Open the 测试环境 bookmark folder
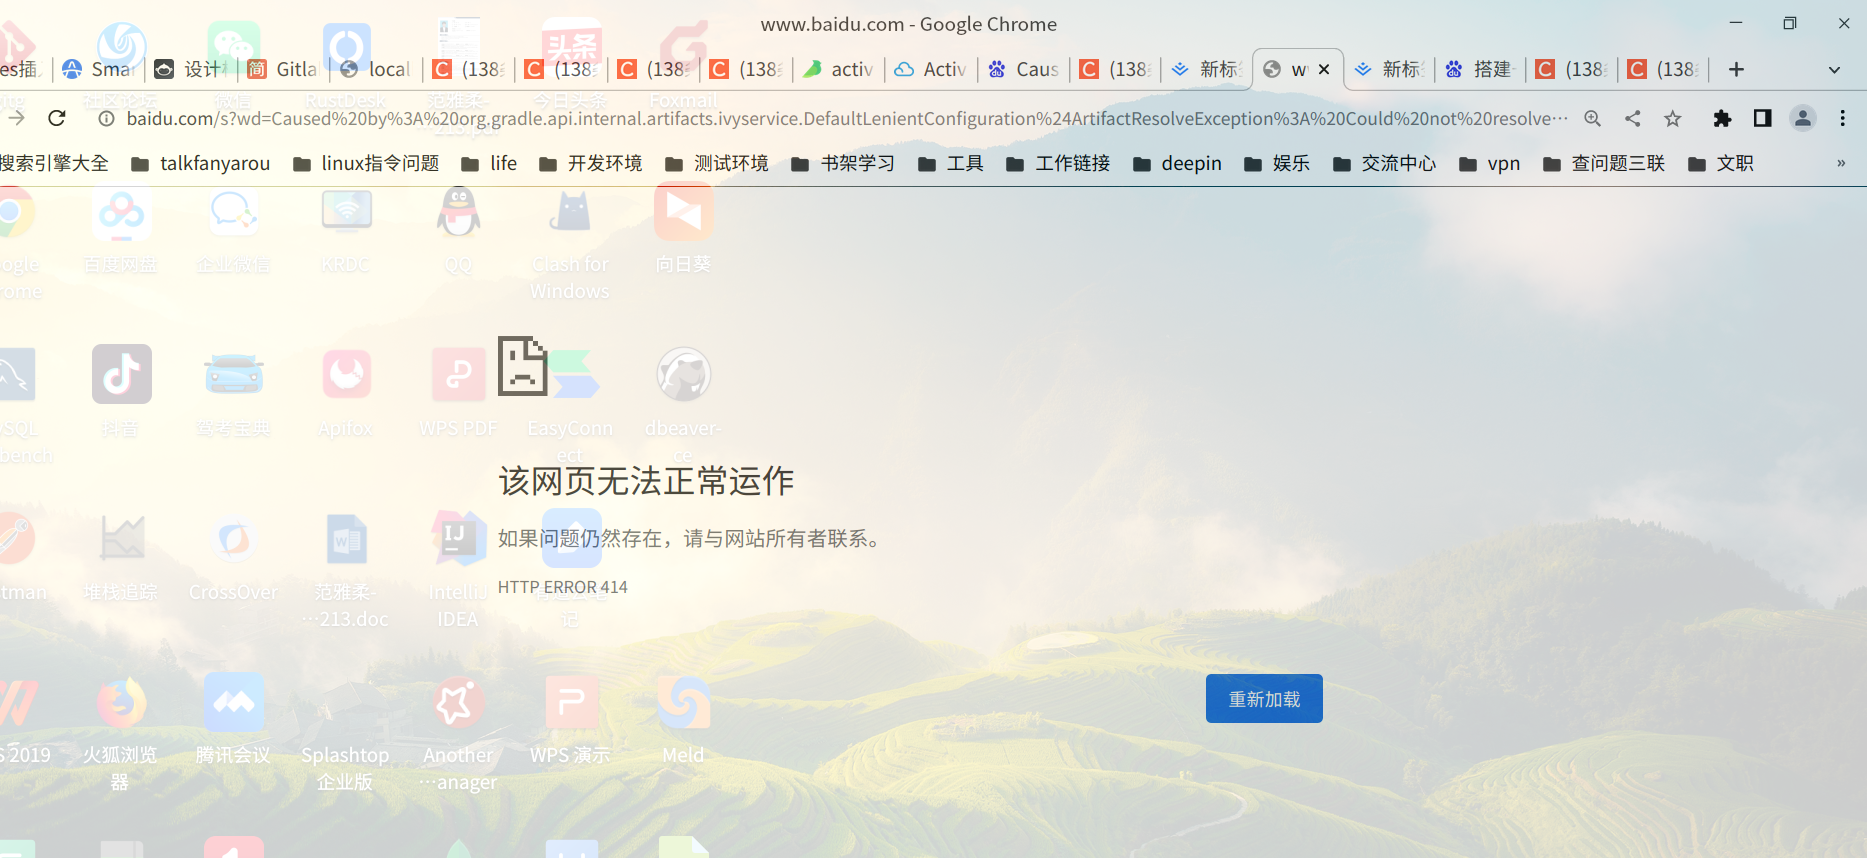Viewport: 1867px width, 858px height. (717, 163)
